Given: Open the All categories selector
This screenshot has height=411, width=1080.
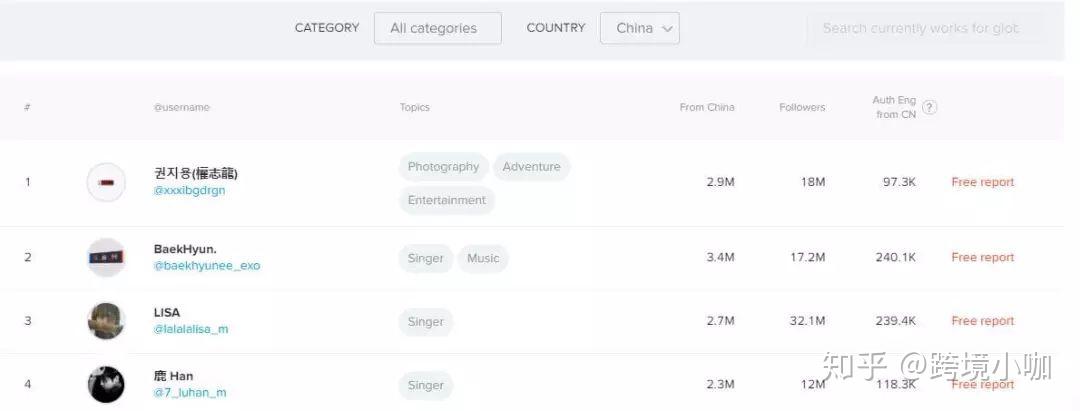Looking at the screenshot, I should click(x=437, y=28).
